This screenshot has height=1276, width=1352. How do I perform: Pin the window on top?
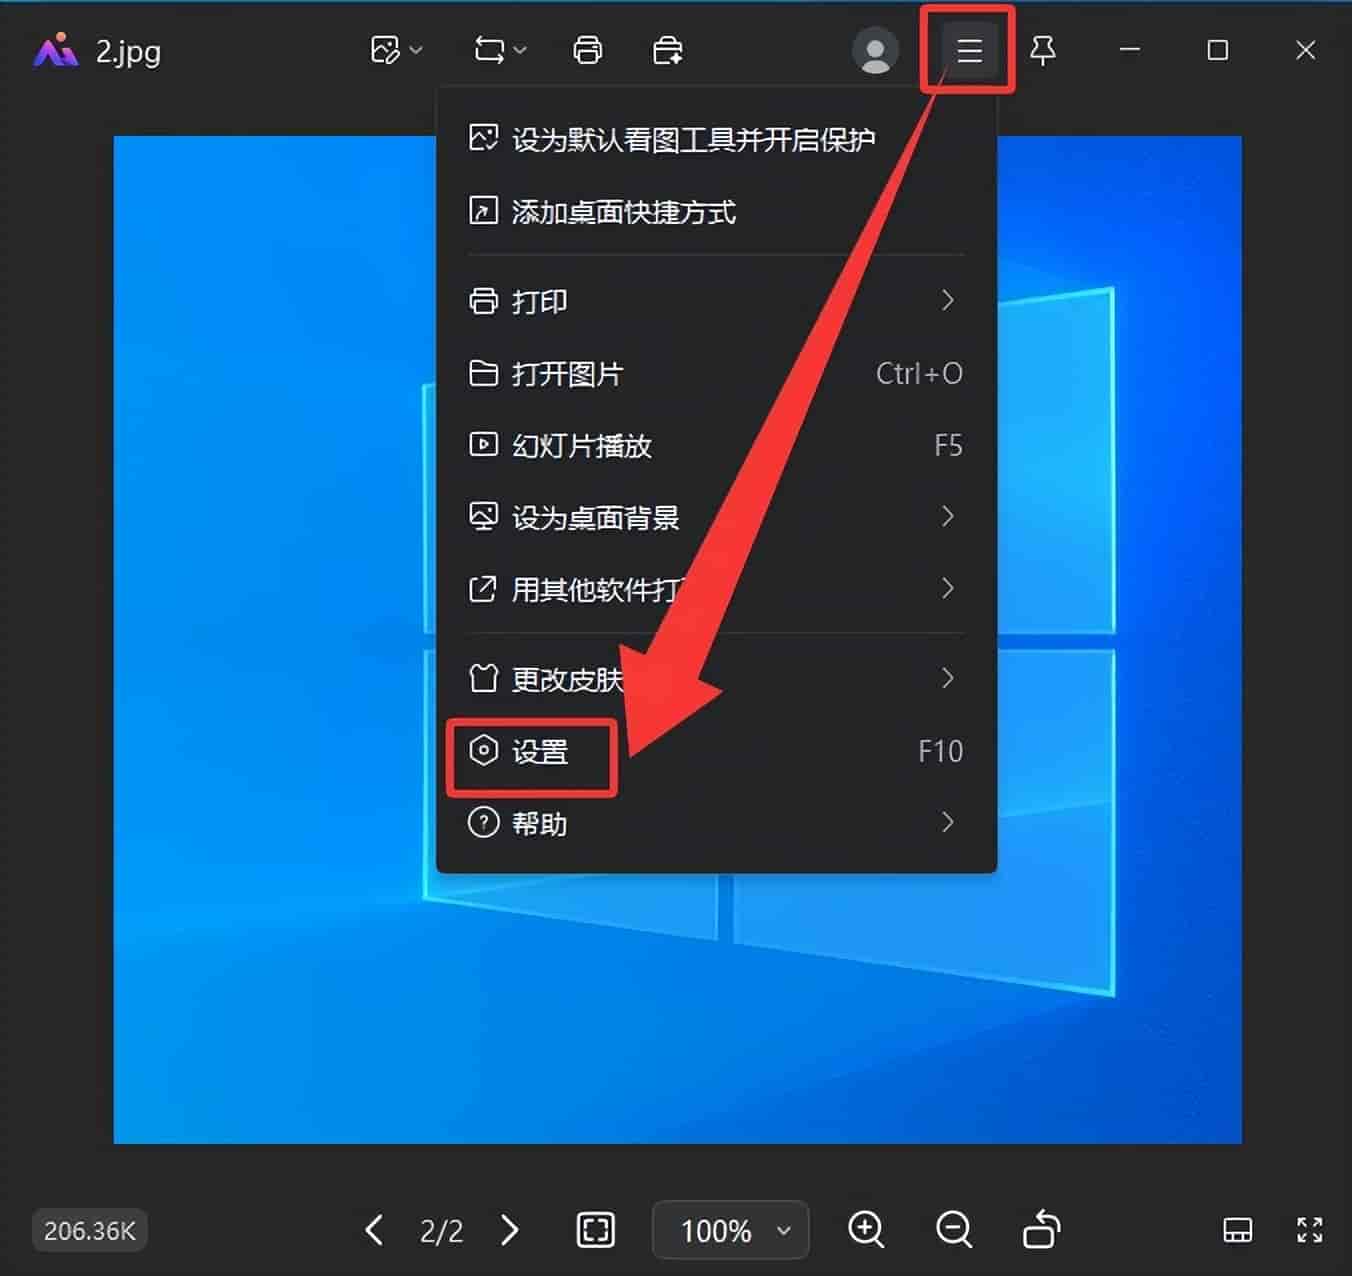click(x=1043, y=50)
